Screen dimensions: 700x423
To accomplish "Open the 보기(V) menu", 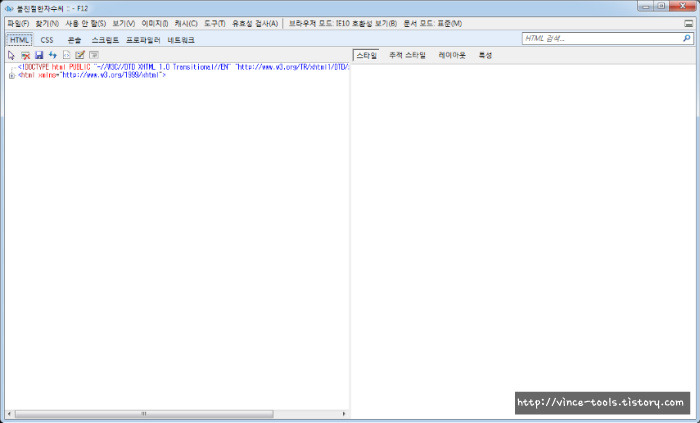I will click(x=124, y=24).
